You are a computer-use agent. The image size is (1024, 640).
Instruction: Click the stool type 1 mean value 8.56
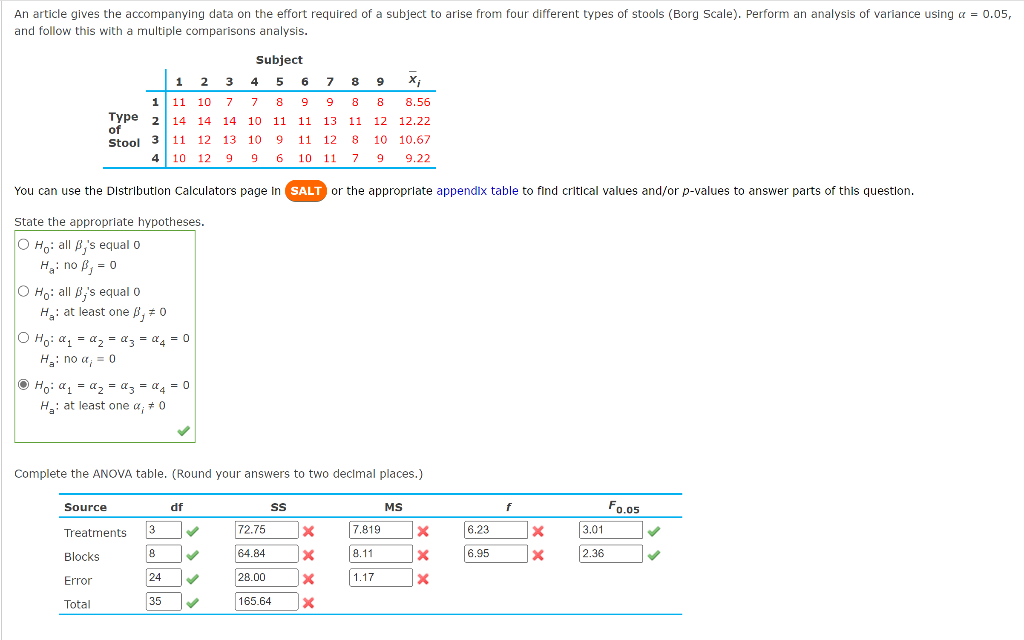coord(418,102)
